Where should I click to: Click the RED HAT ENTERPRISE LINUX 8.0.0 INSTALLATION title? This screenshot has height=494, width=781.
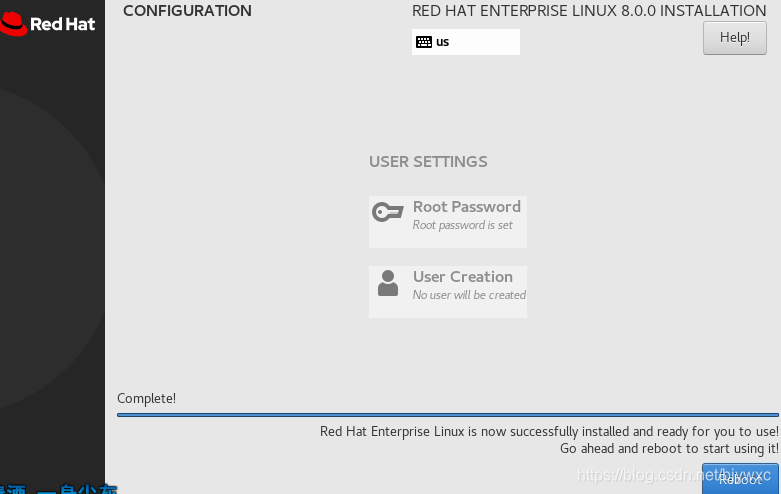pos(589,11)
